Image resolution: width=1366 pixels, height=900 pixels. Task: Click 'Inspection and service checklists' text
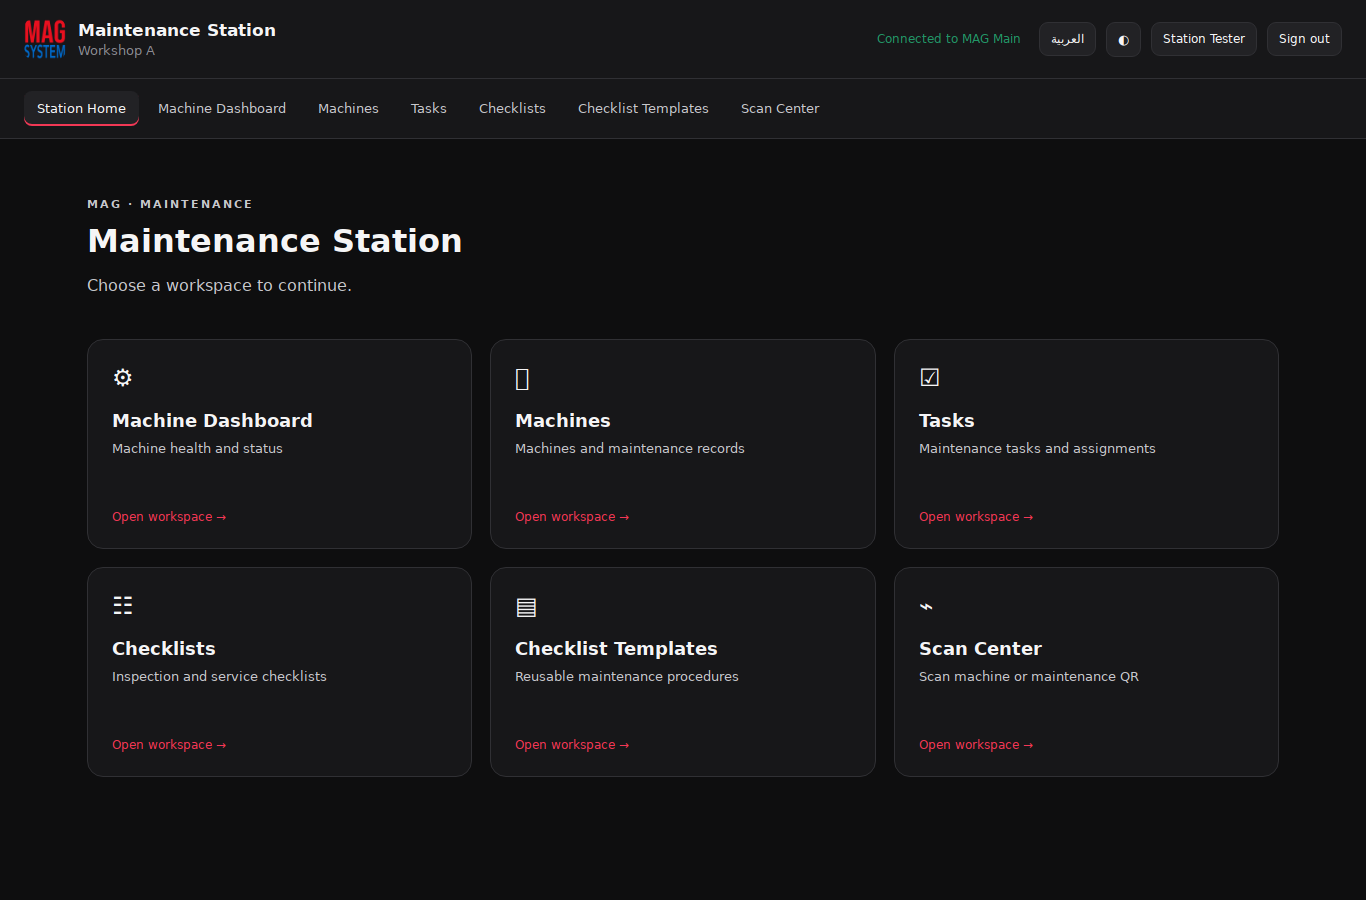pos(219,677)
